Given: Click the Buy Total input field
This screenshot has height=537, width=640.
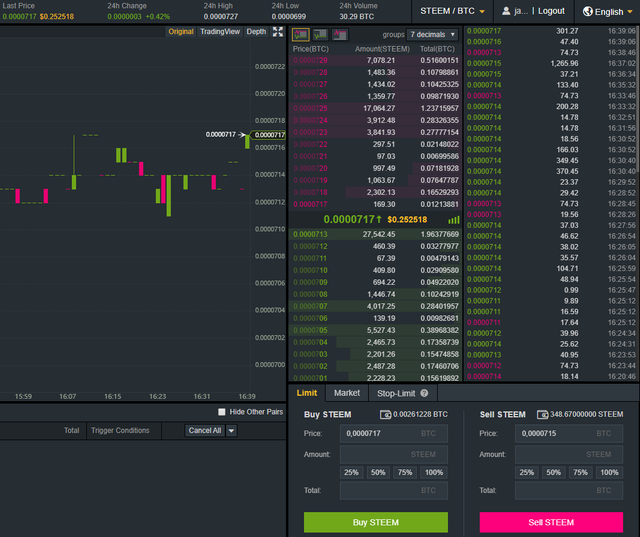Looking at the screenshot, I should (x=394, y=490).
